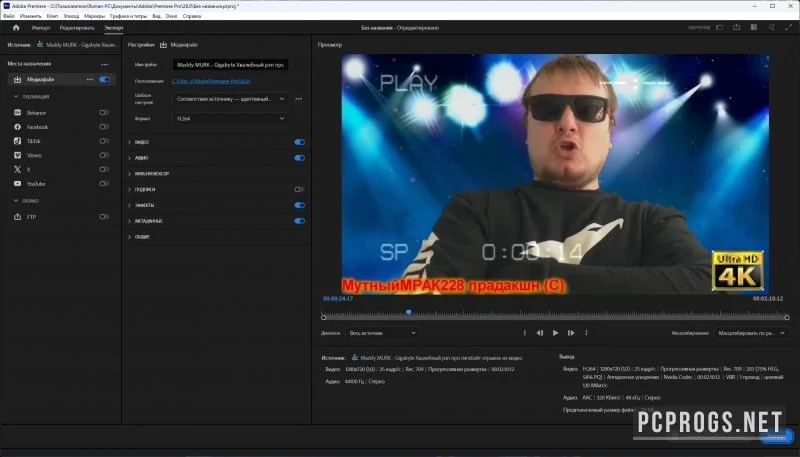Enable the FTP upload toggle
Viewport: 800px width, 457px height.
(104, 217)
